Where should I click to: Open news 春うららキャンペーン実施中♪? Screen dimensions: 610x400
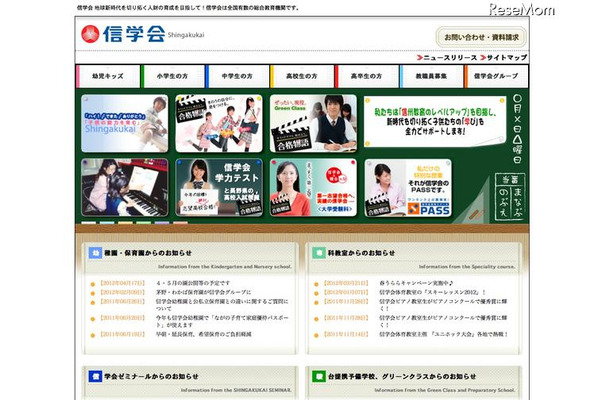(x=416, y=283)
